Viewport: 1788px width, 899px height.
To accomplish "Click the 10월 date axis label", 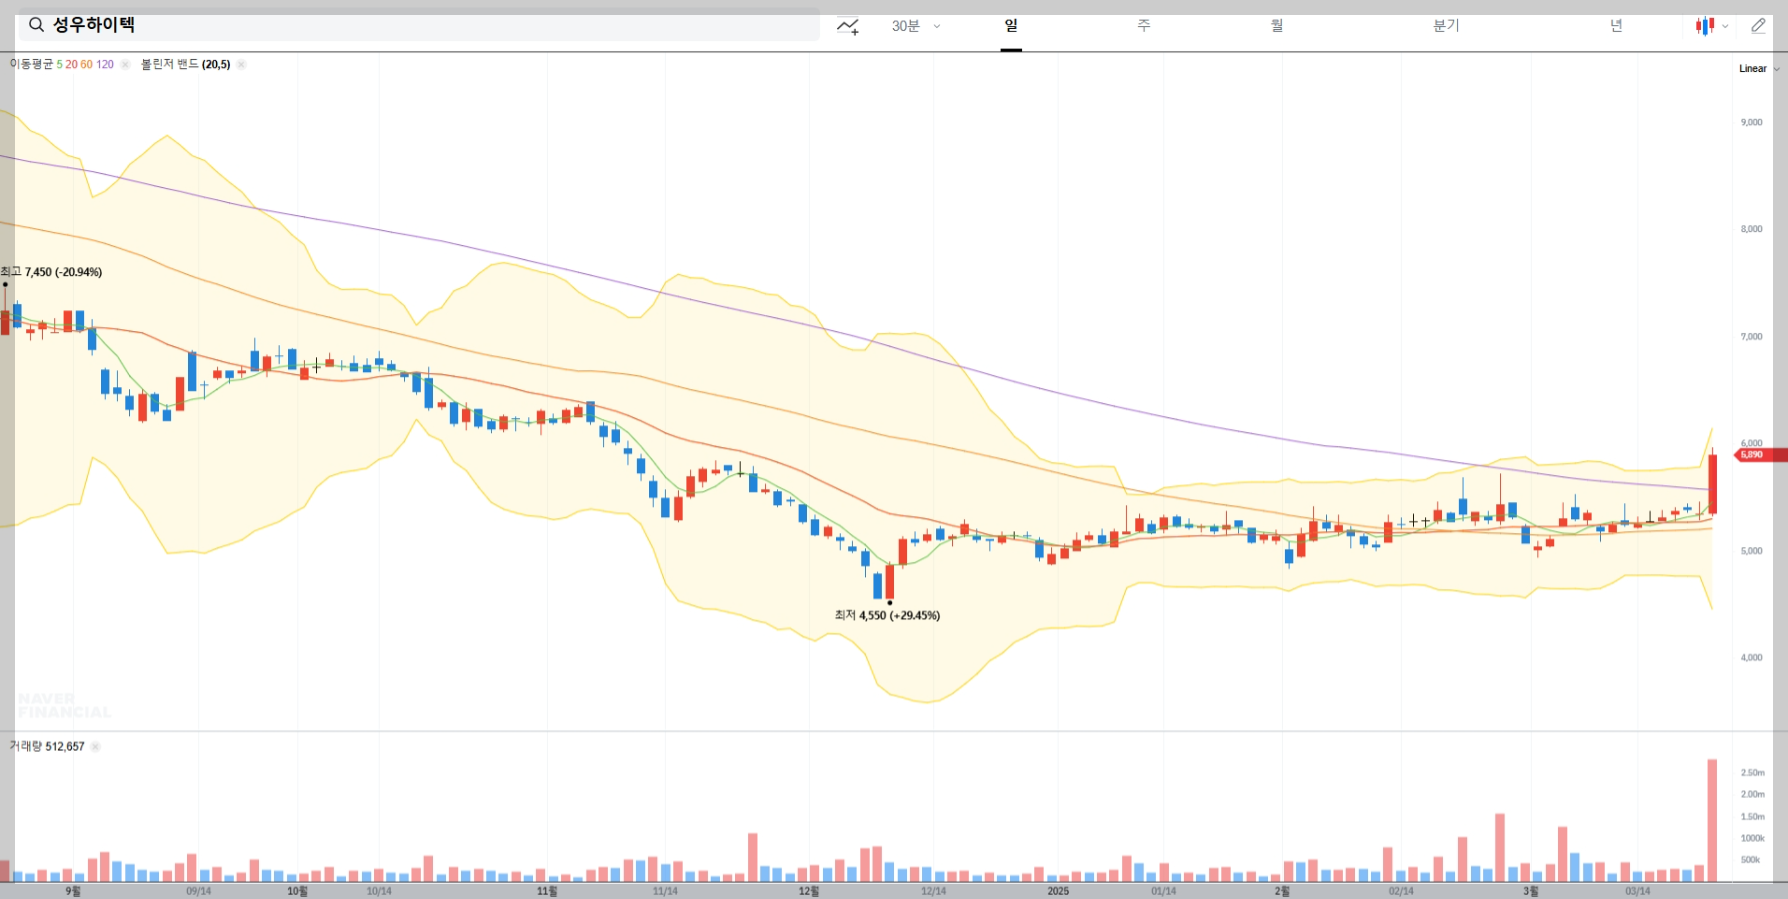I will 297,891.
